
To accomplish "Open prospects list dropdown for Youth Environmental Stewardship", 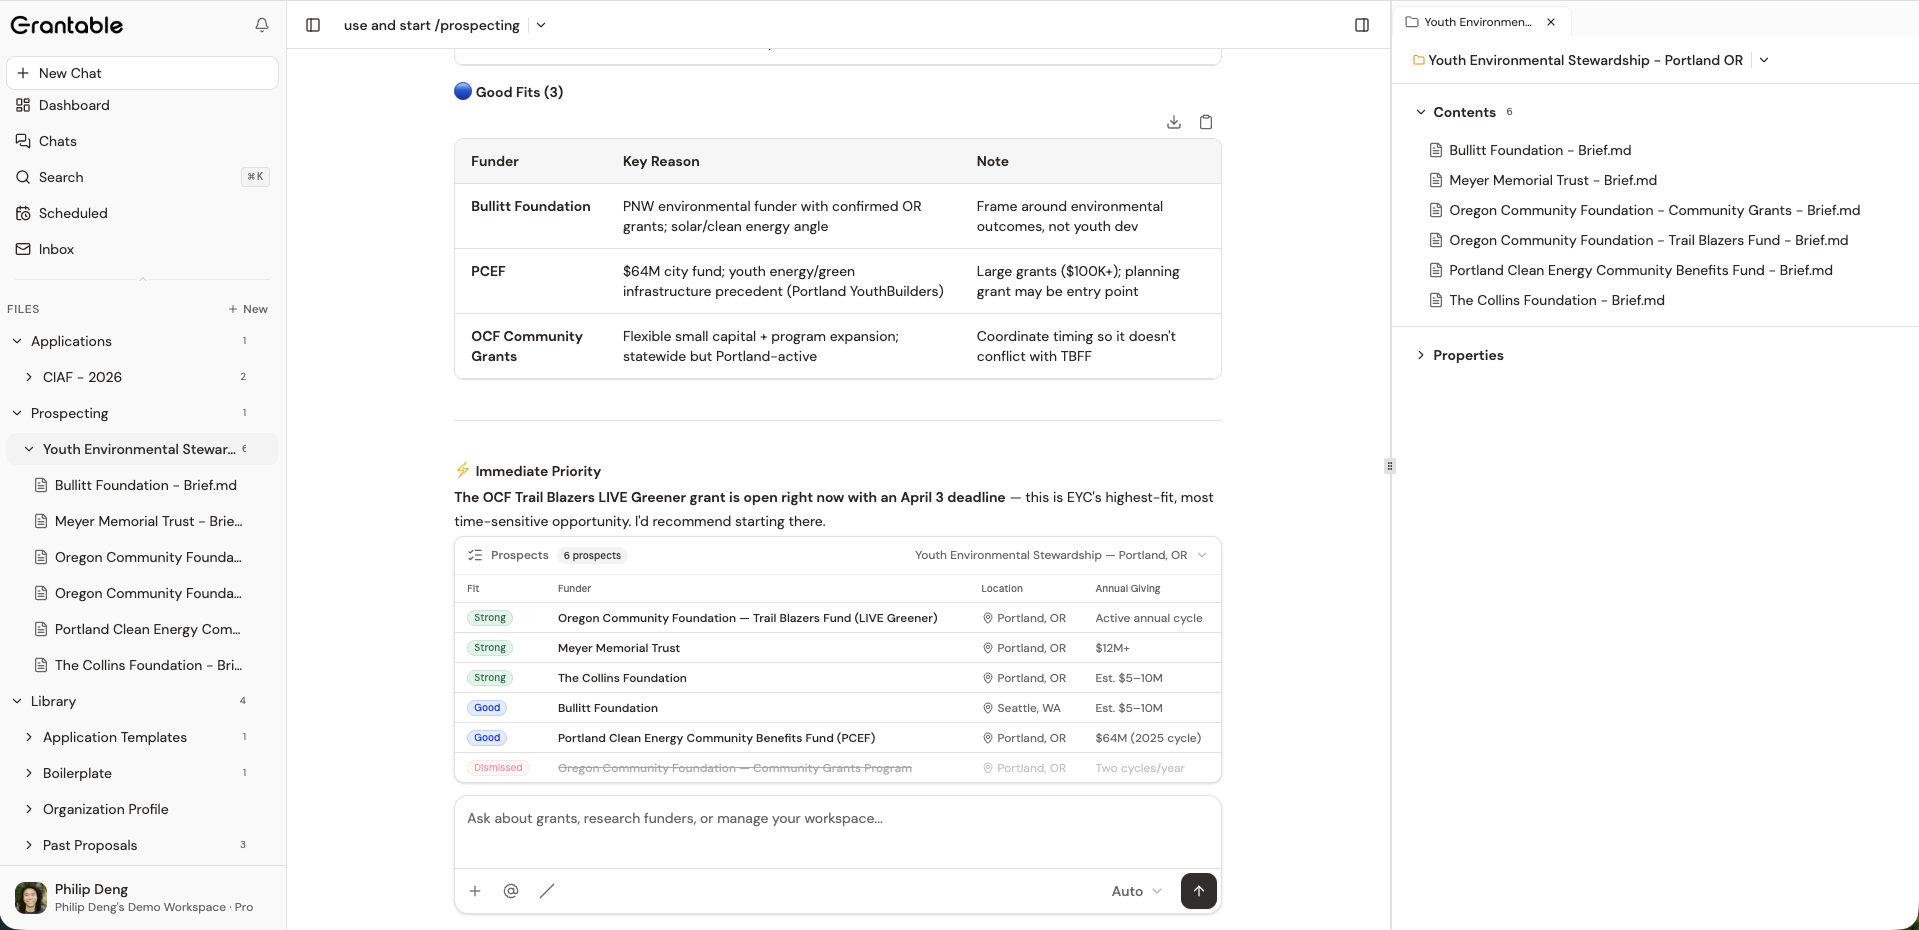I will pos(1202,555).
